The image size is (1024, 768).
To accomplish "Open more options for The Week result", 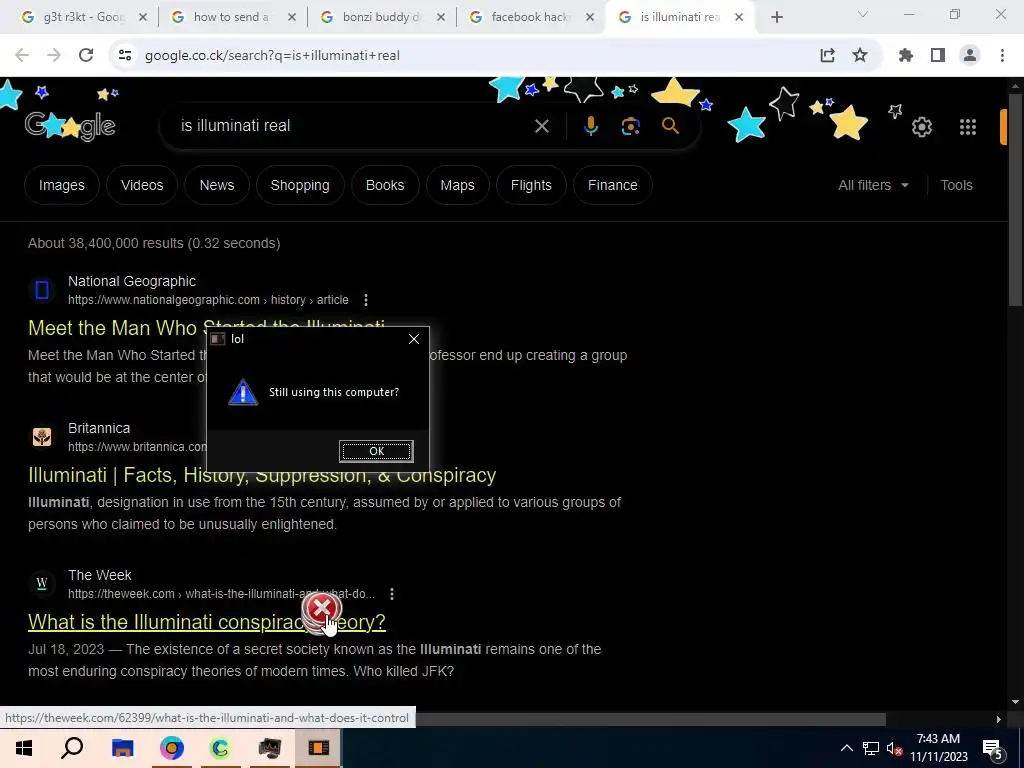I will click(x=392, y=594).
